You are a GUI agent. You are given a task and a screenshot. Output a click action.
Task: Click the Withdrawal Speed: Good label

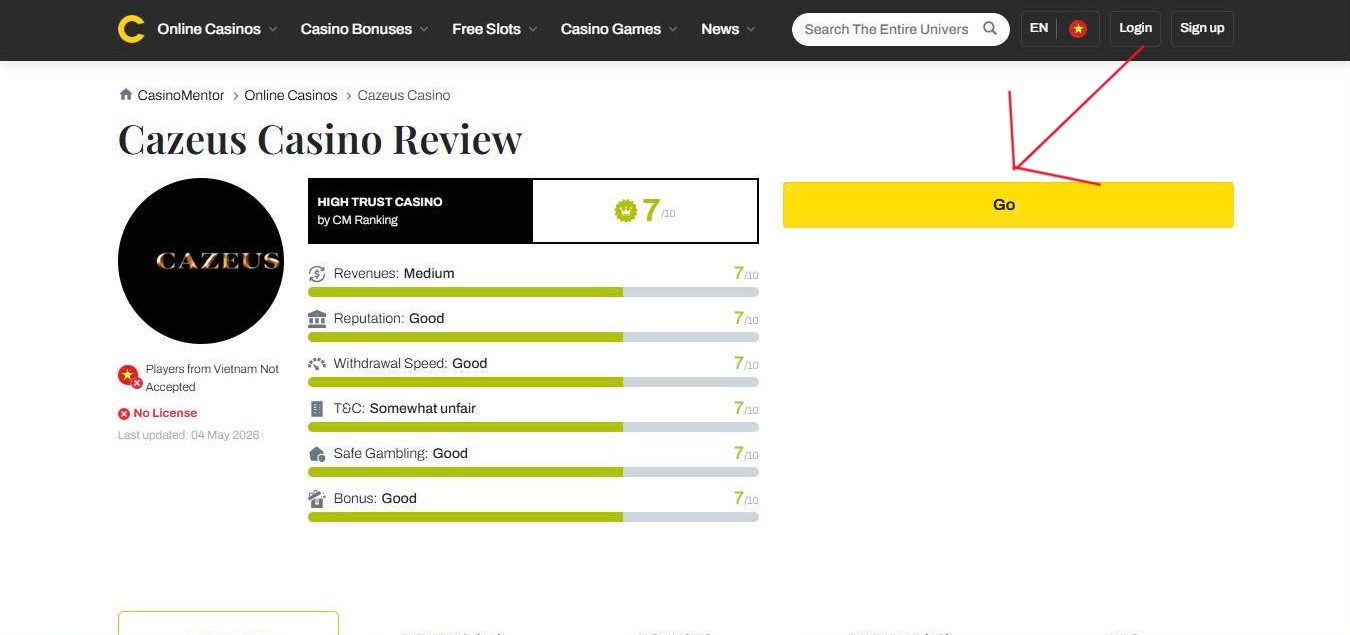tap(410, 363)
